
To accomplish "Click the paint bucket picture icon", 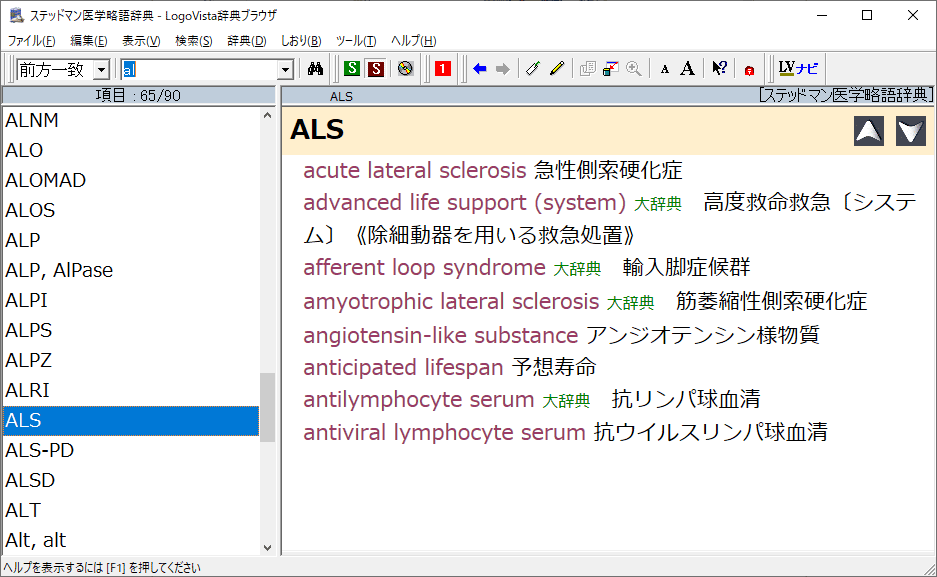I will [611, 69].
